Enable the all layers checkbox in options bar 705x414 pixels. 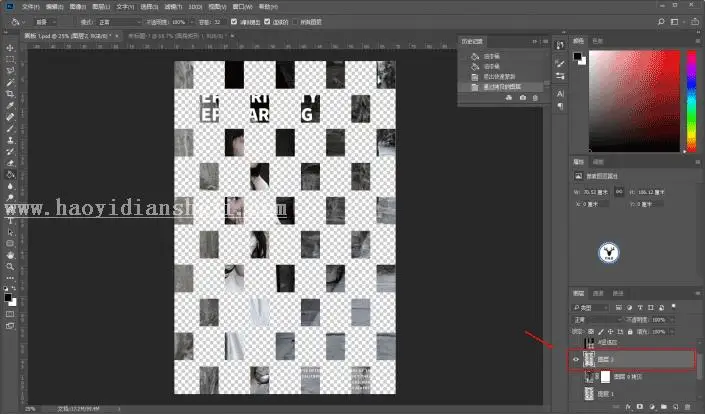pos(295,22)
